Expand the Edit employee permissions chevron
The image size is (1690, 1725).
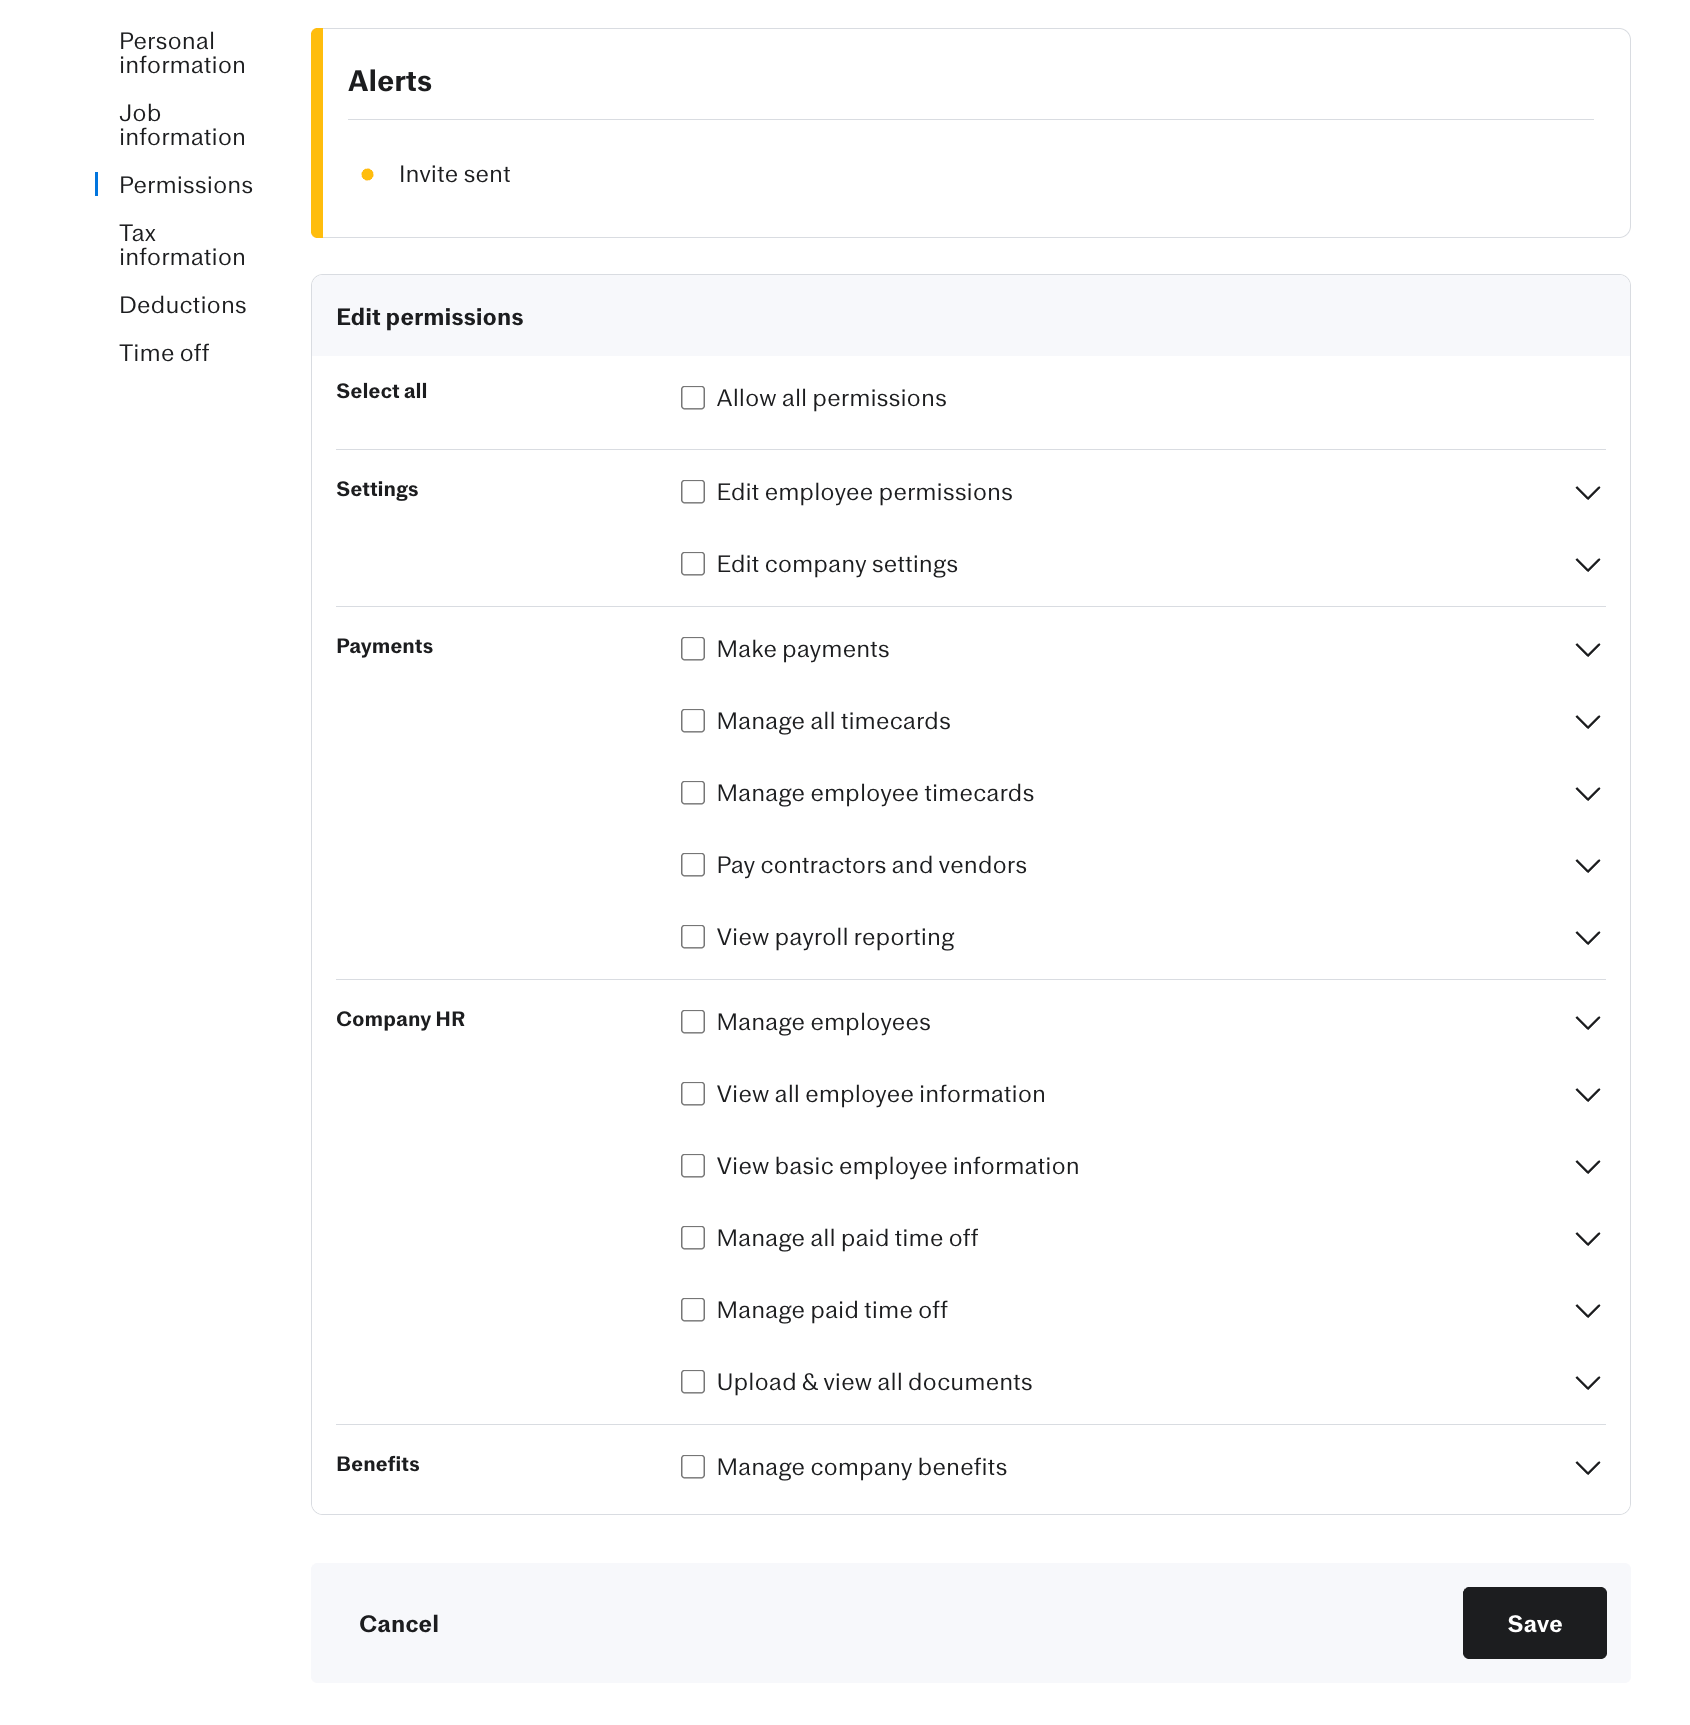(x=1587, y=493)
